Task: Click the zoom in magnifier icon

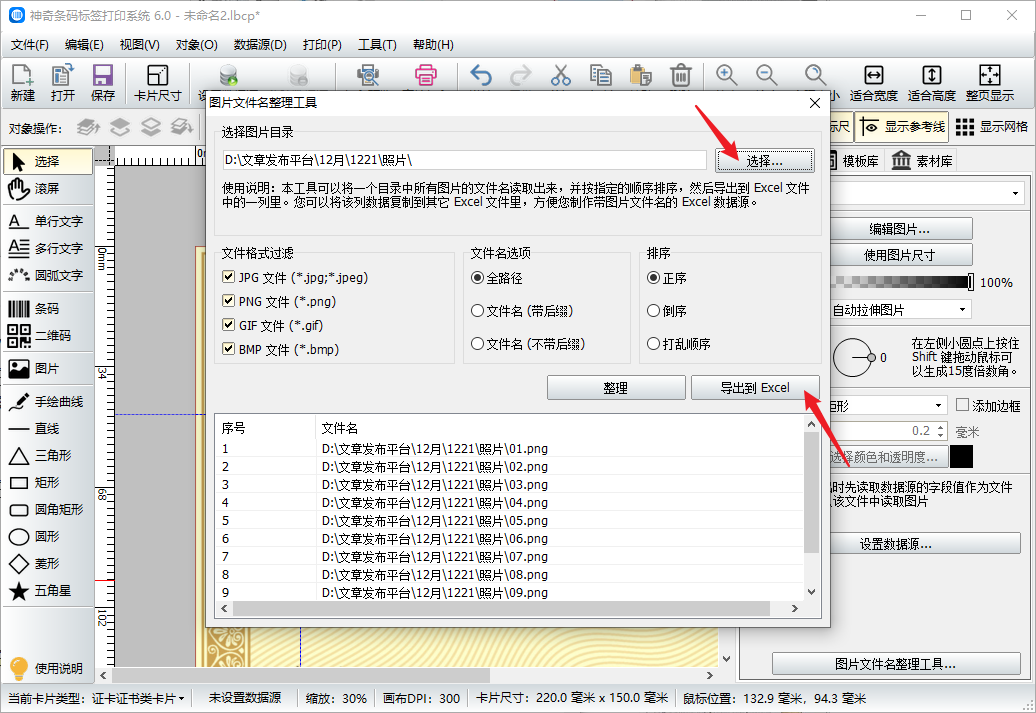Action: tap(726, 75)
